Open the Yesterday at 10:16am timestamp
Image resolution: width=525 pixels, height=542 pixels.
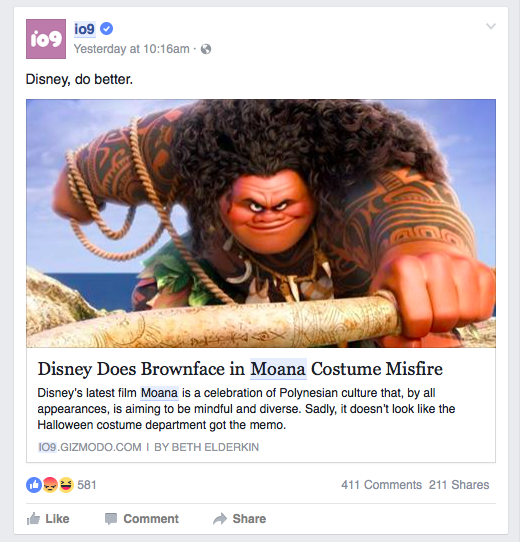click(x=132, y=49)
